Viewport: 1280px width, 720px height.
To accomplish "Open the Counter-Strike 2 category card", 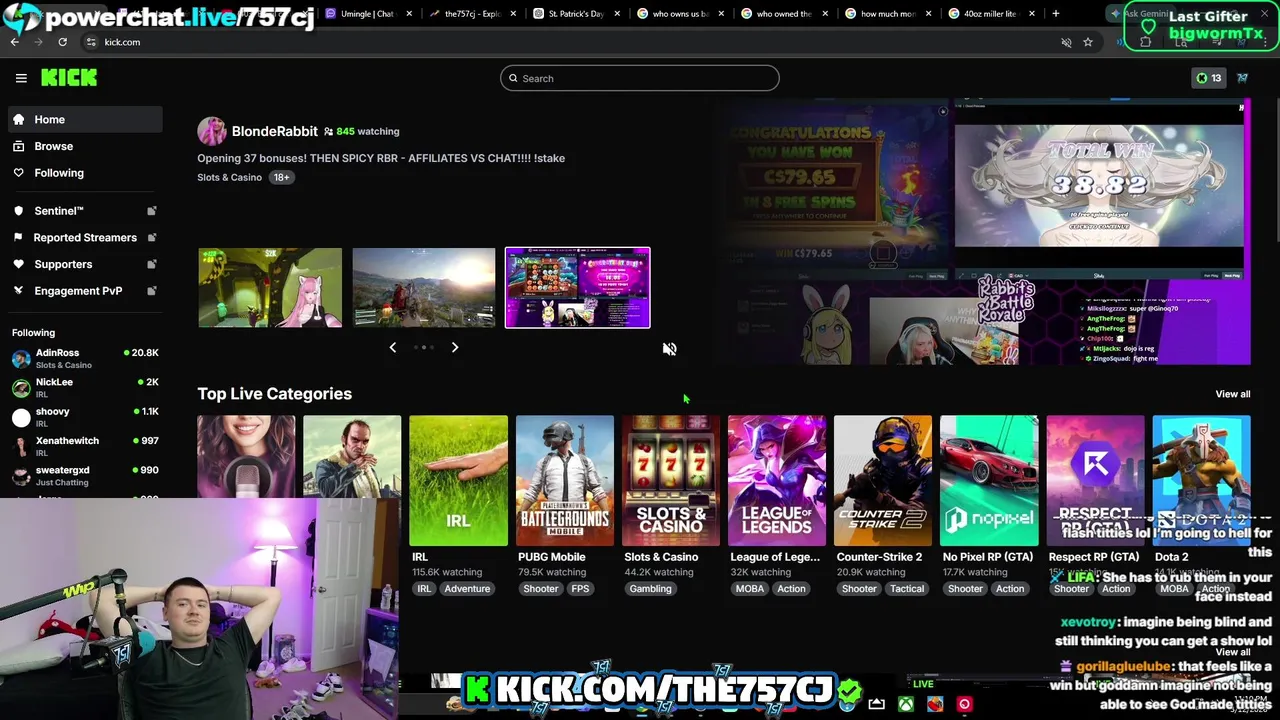I will tap(883, 481).
